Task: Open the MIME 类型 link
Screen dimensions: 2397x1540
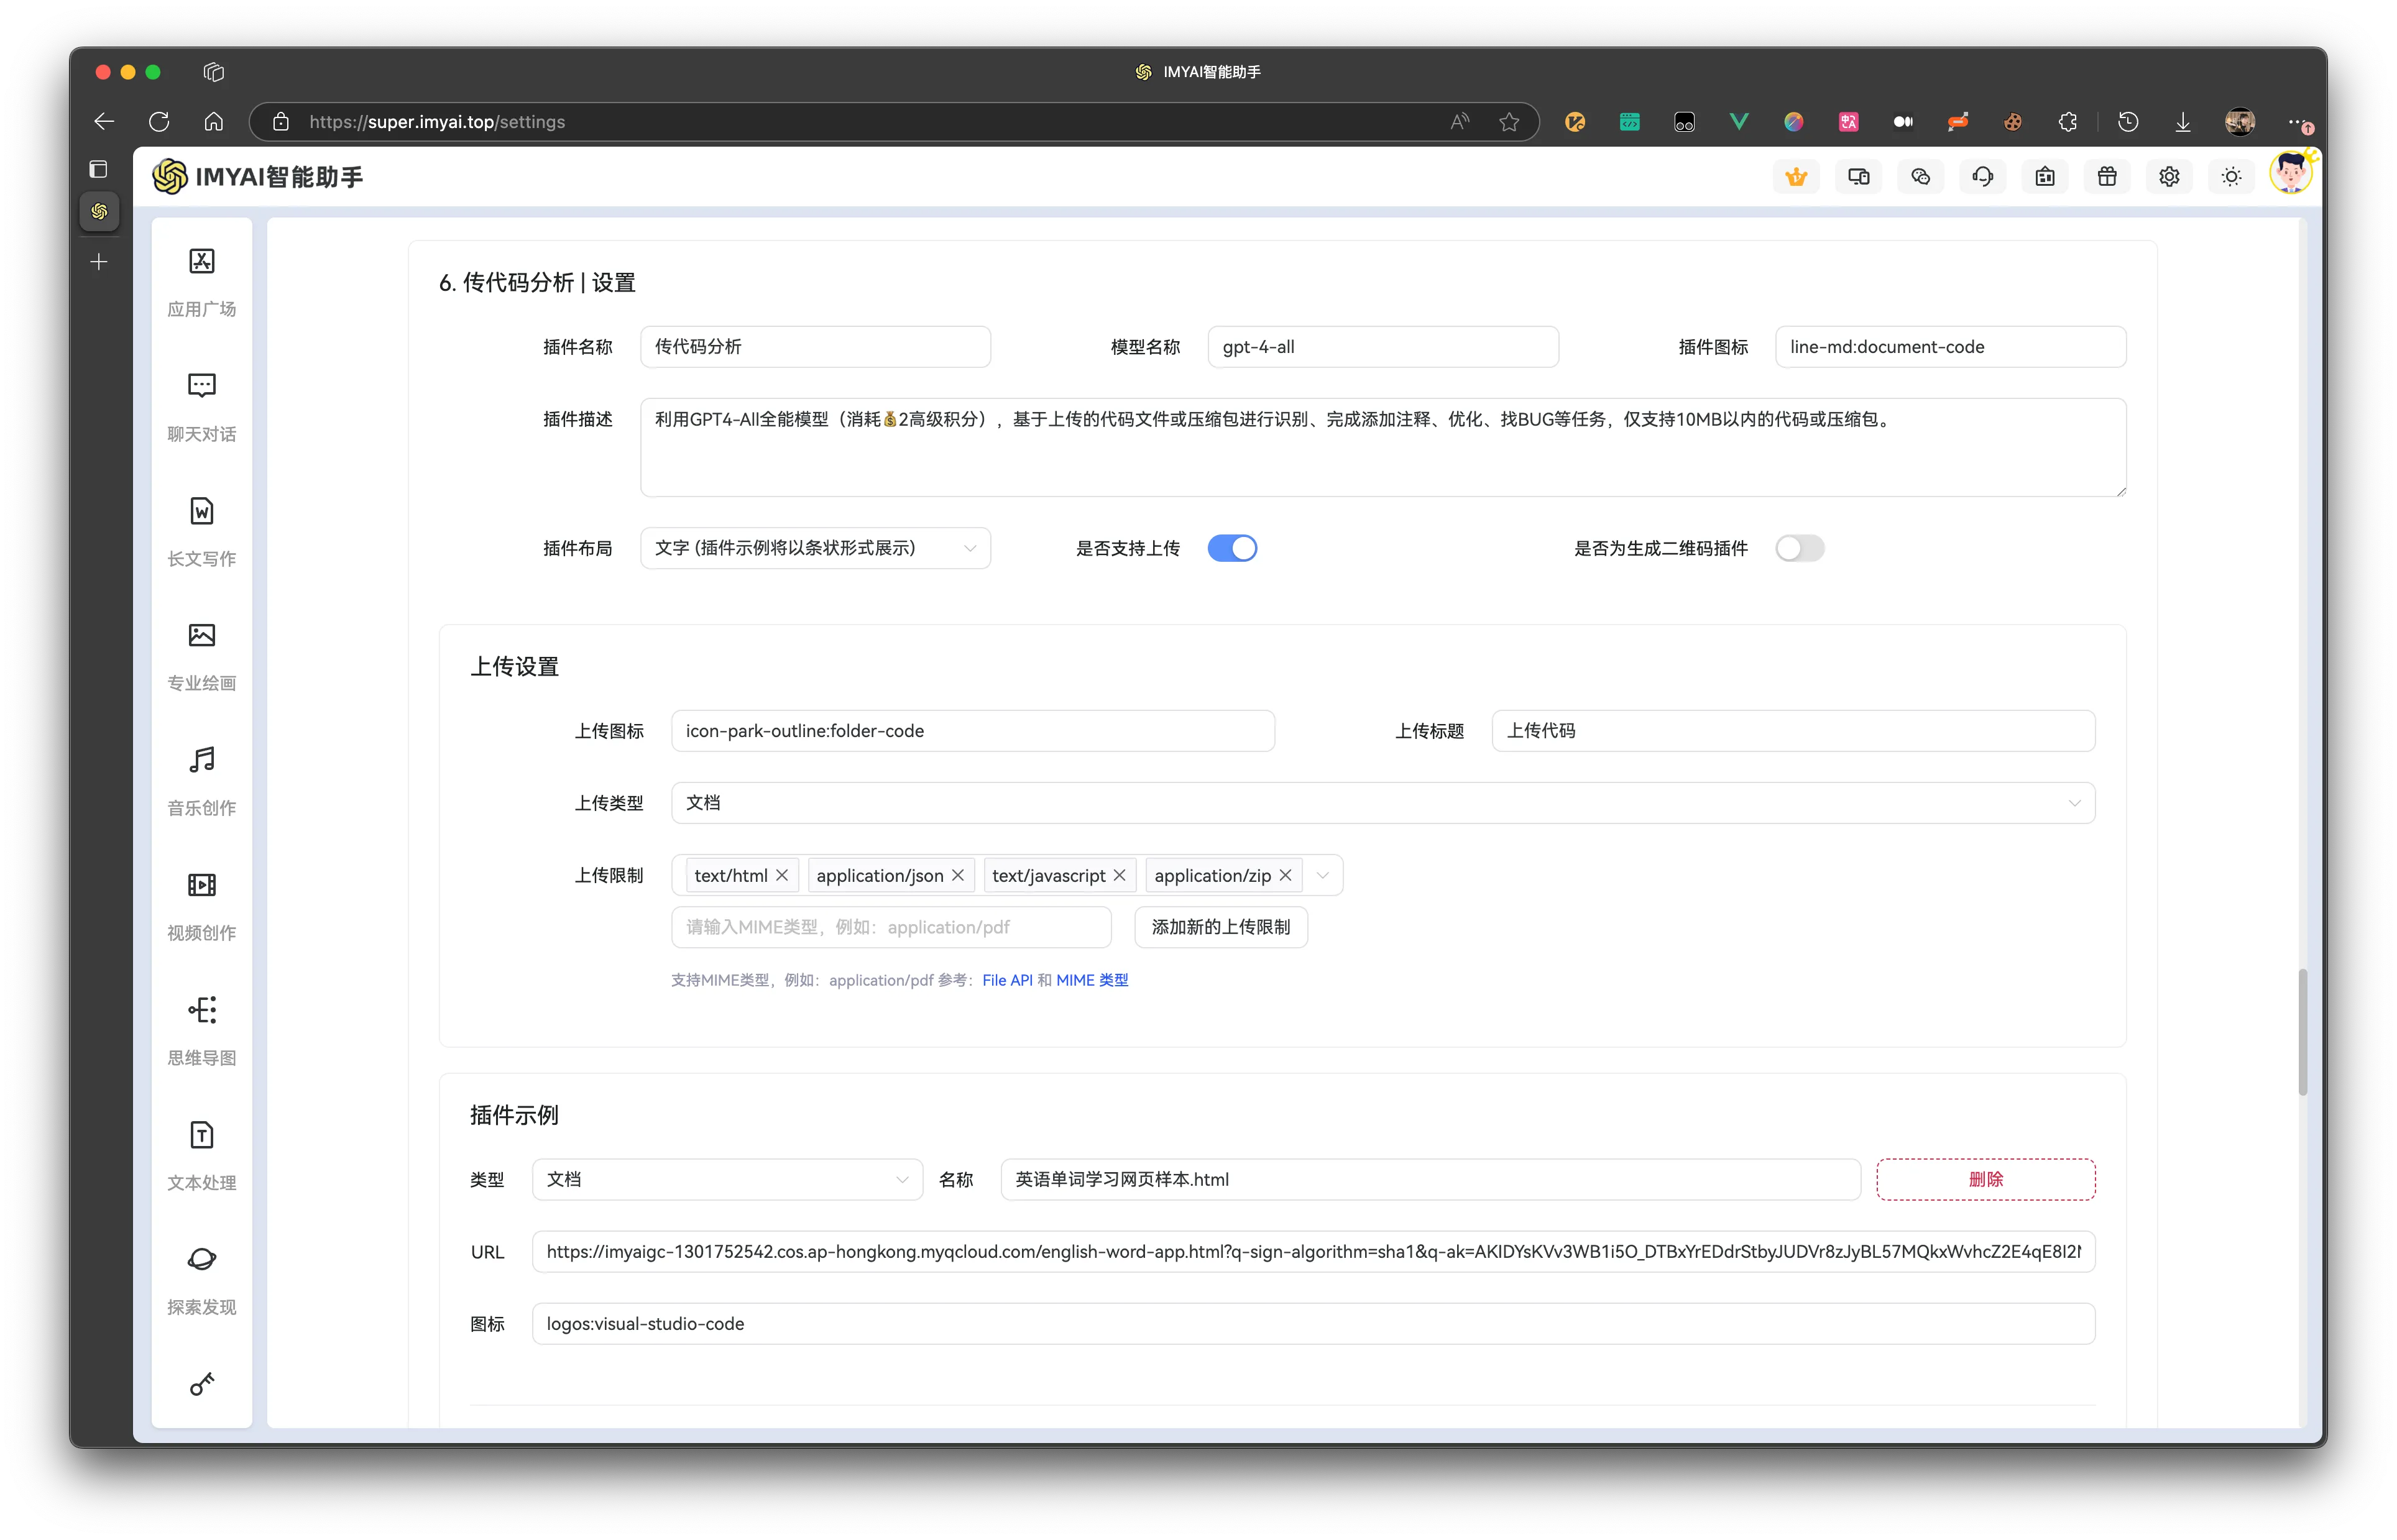Action: pyautogui.click(x=1092, y=980)
